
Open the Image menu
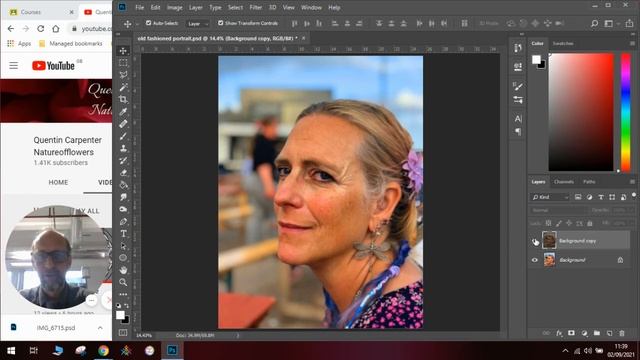[x=174, y=7]
